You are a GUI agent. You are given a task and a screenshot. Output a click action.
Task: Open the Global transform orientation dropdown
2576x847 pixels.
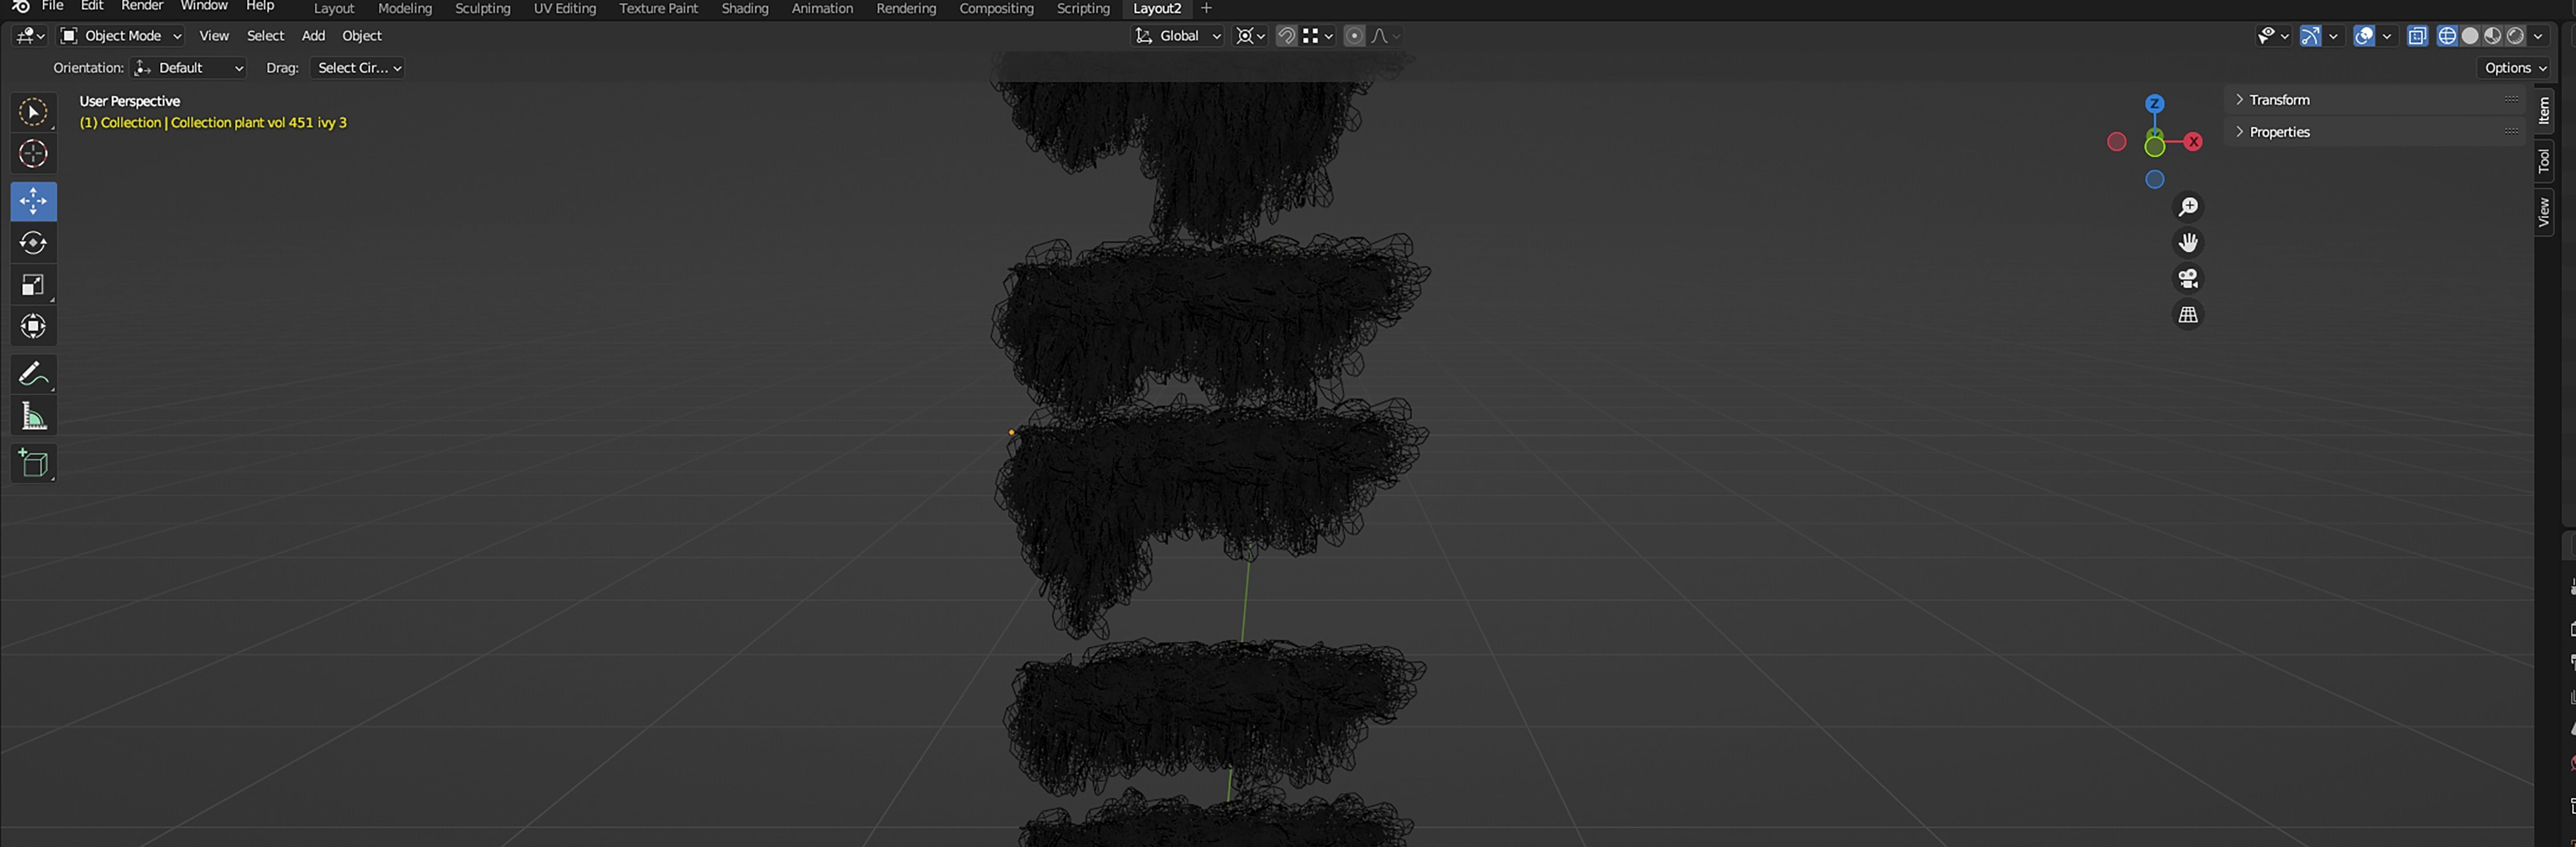point(1177,36)
